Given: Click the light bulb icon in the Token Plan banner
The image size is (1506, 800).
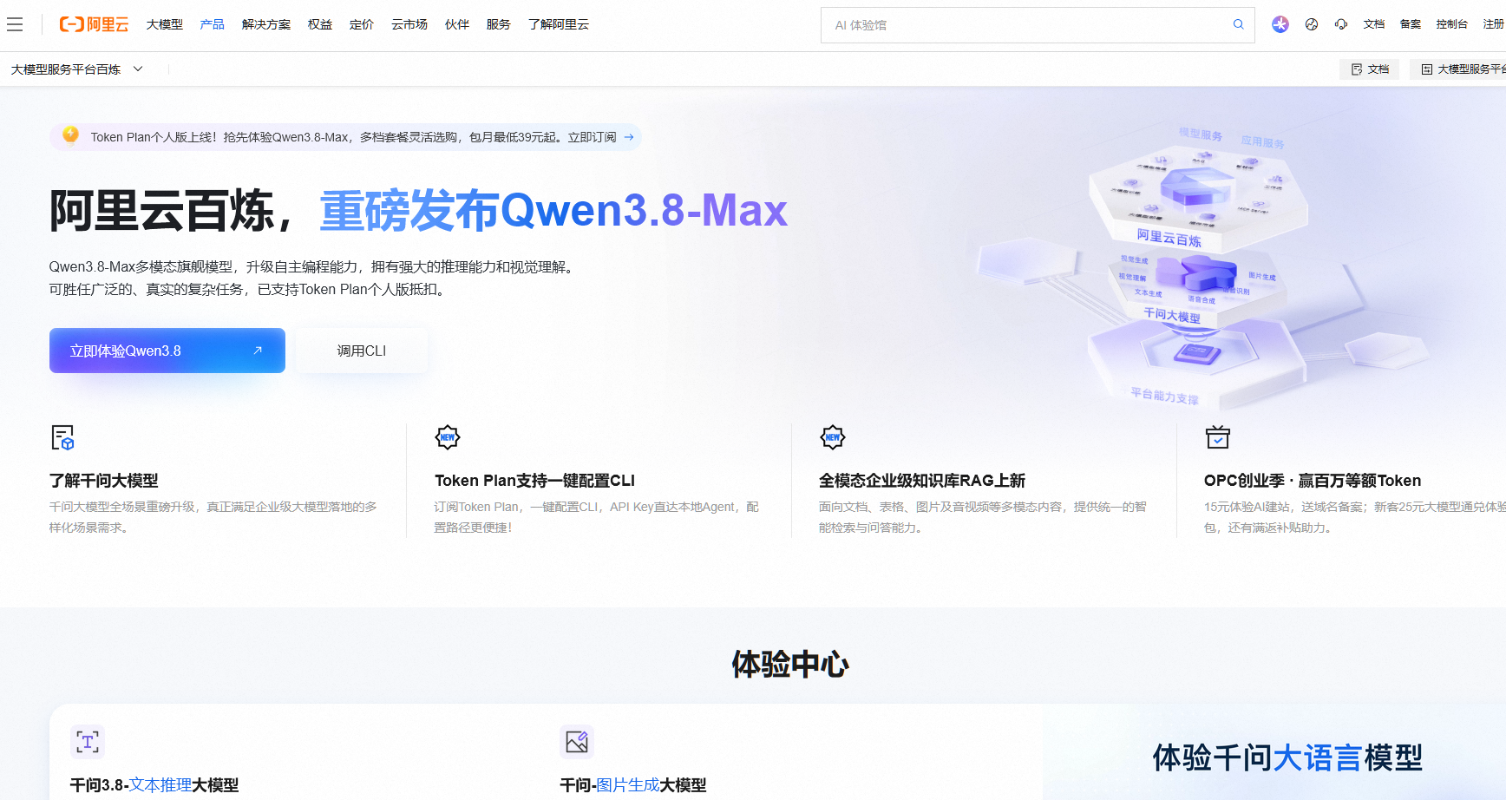Looking at the screenshot, I should click(70, 135).
